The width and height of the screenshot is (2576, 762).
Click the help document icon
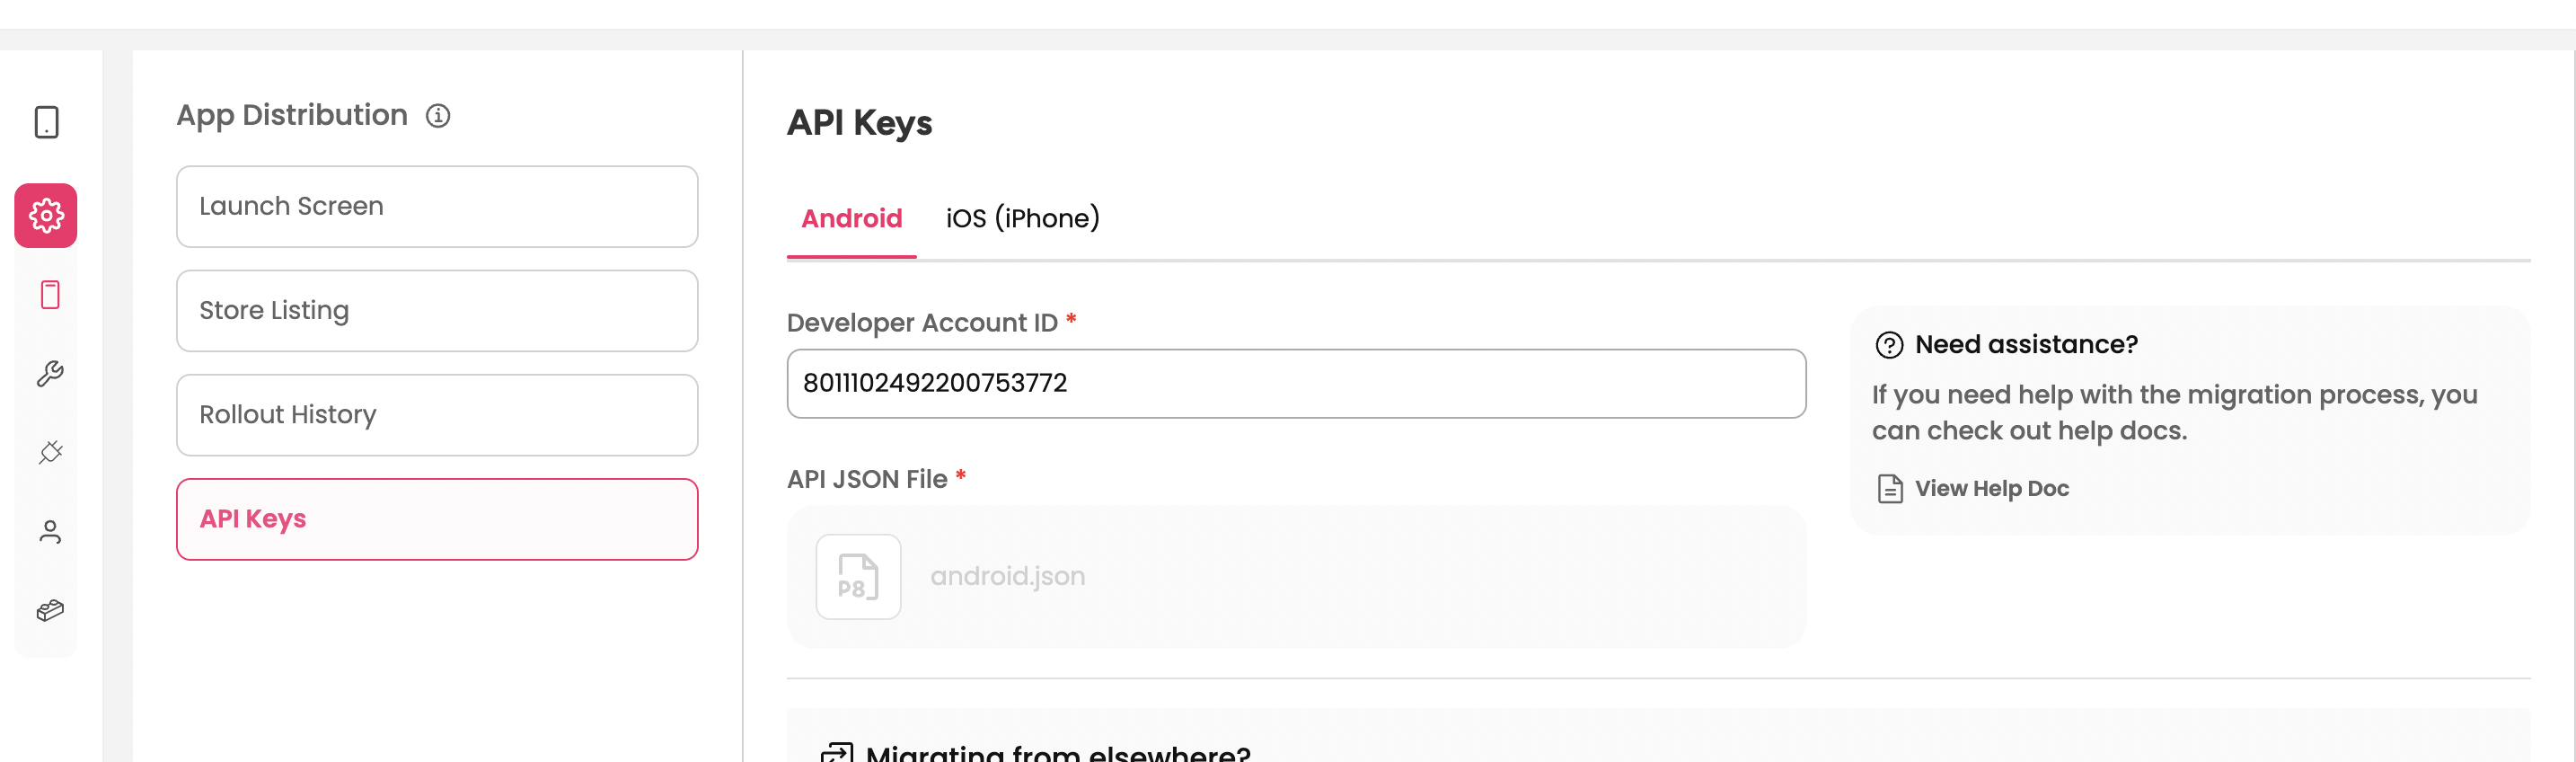pos(1889,489)
